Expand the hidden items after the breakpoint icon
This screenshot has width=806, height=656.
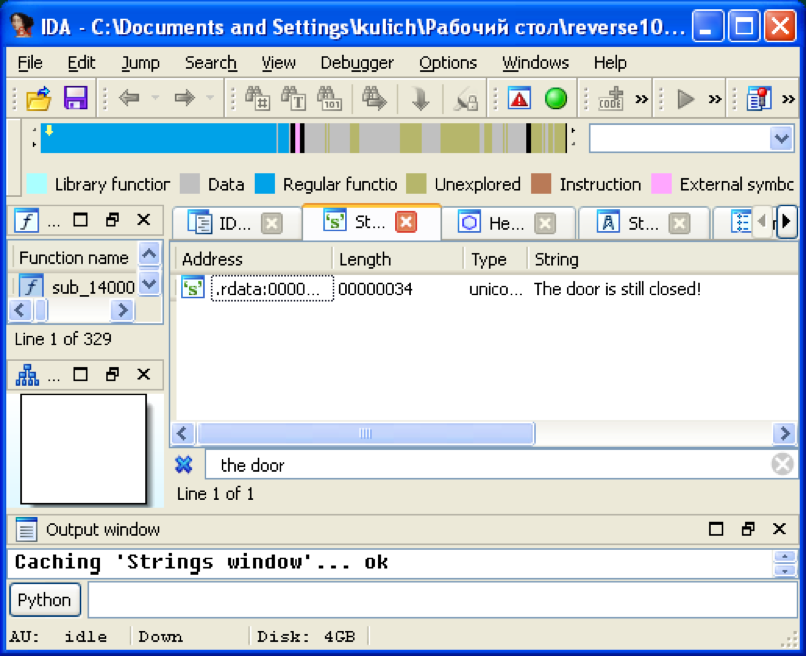(789, 99)
